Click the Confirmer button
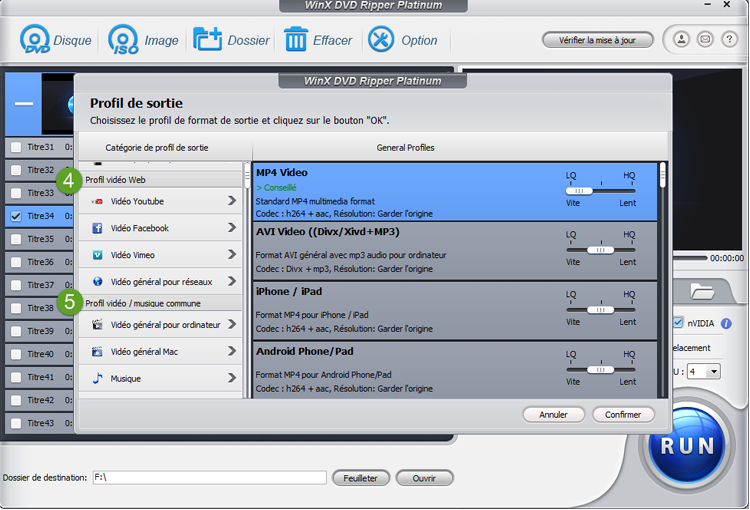 623,414
